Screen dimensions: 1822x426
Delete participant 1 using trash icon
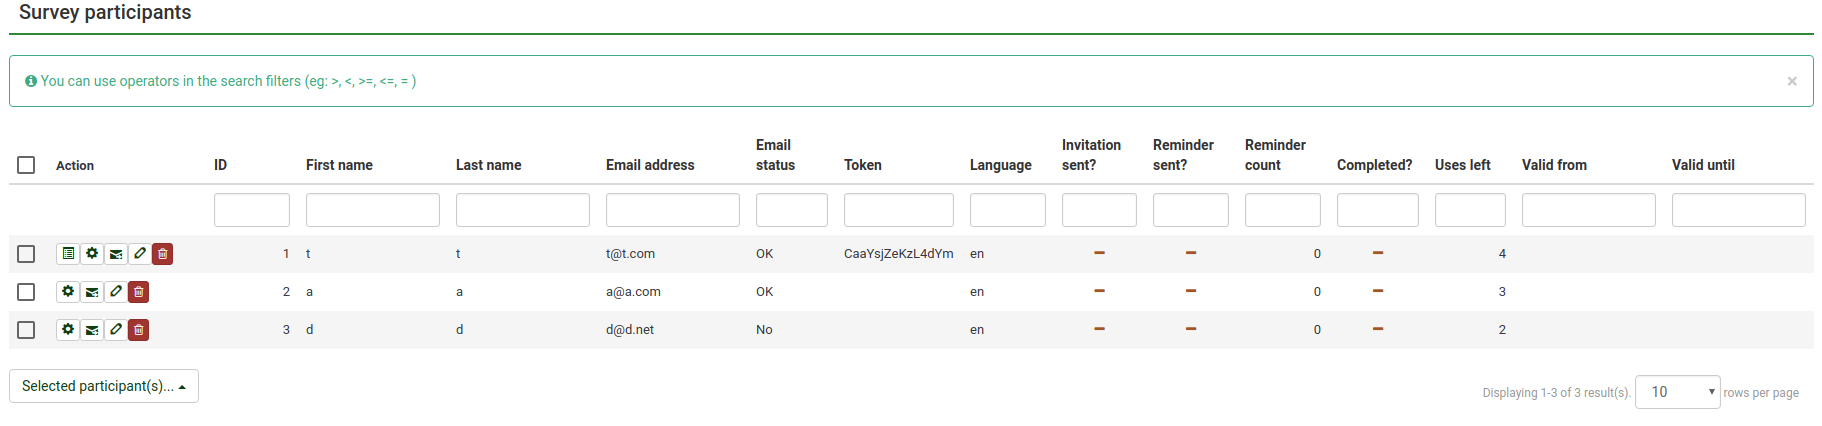tap(163, 254)
